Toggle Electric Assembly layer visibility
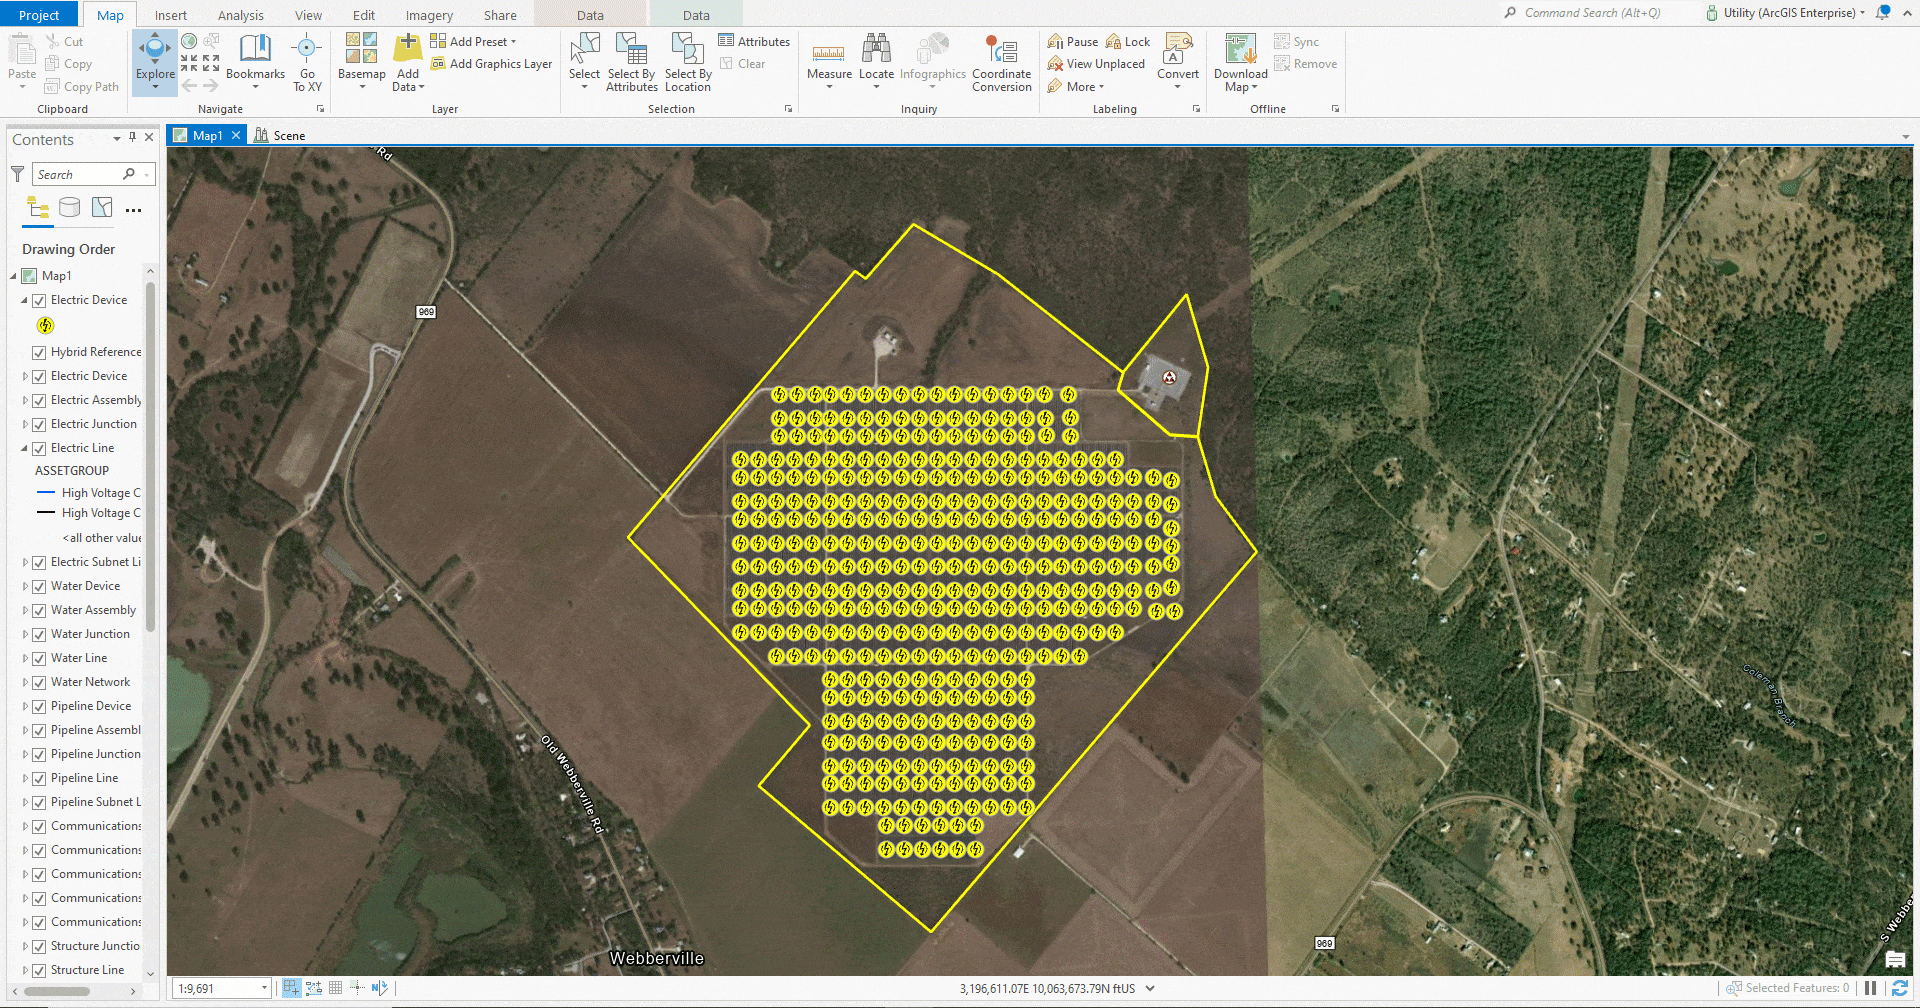Screen dimensions: 1920x1008 coord(39,400)
